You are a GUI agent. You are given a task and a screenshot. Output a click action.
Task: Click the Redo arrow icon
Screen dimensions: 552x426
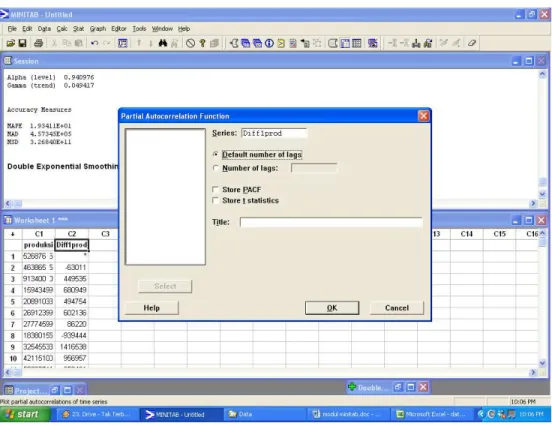click(107, 43)
